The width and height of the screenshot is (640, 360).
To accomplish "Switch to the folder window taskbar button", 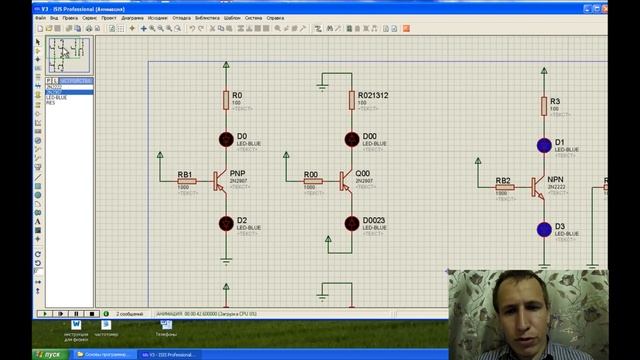I will point(104,354).
